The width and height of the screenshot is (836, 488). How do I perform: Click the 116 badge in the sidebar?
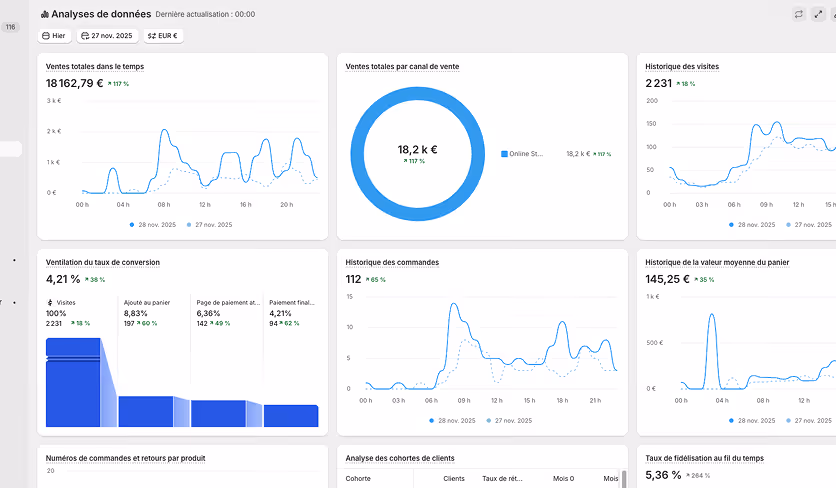(x=10, y=27)
